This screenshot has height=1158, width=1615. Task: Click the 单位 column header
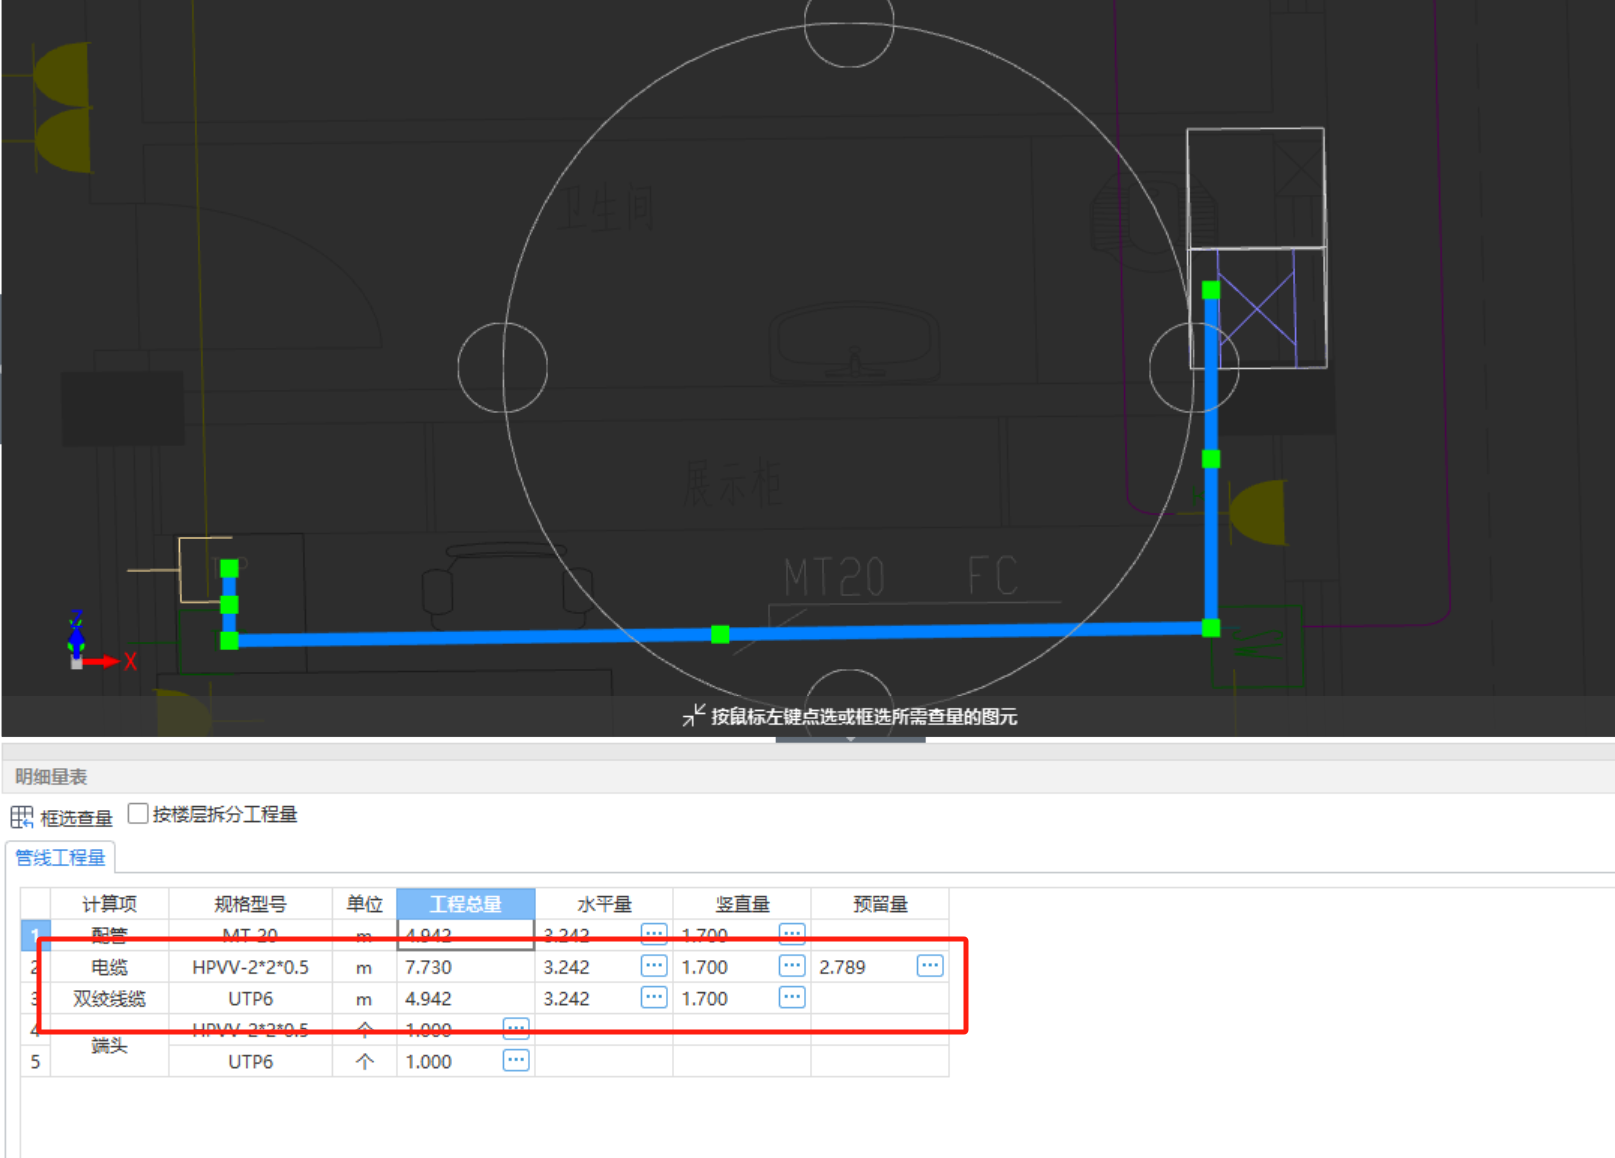(364, 904)
